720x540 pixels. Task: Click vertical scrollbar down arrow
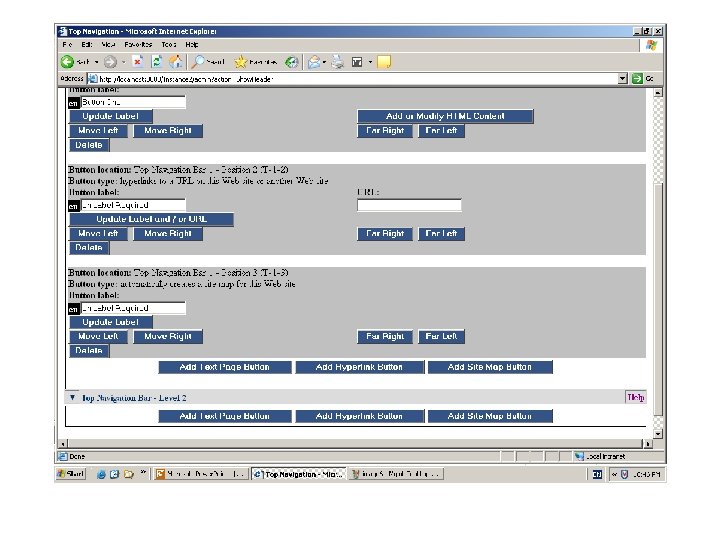click(x=658, y=433)
